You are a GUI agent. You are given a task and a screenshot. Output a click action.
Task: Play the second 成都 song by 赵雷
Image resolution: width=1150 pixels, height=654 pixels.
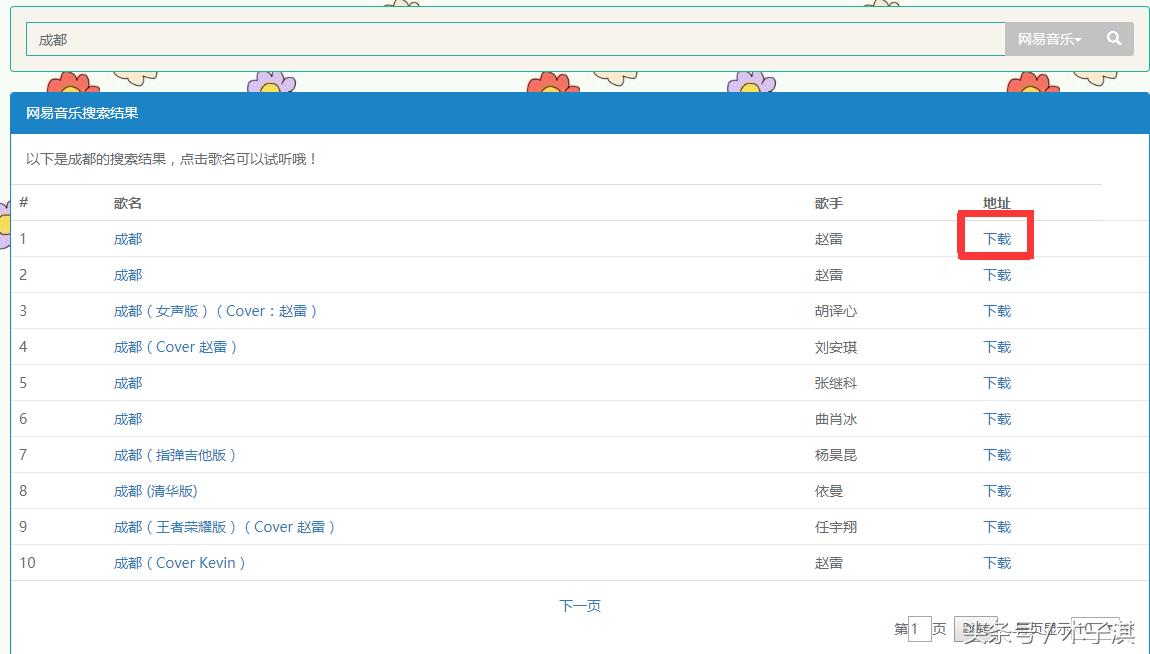click(x=127, y=274)
